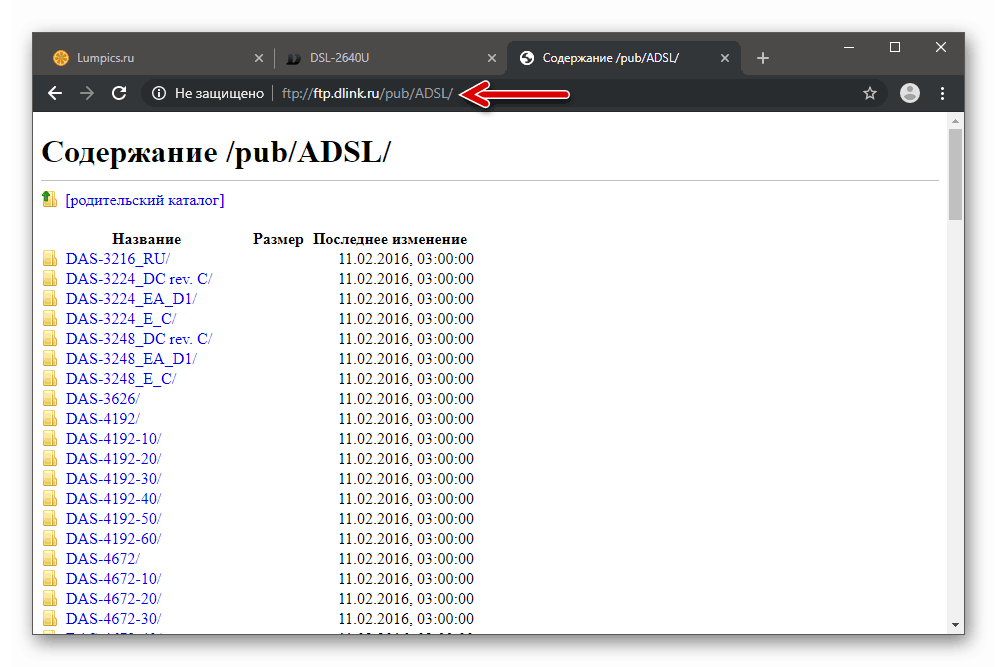This screenshot has height=667, width=997.
Task: Click the 'Название' column header
Action: click(147, 239)
